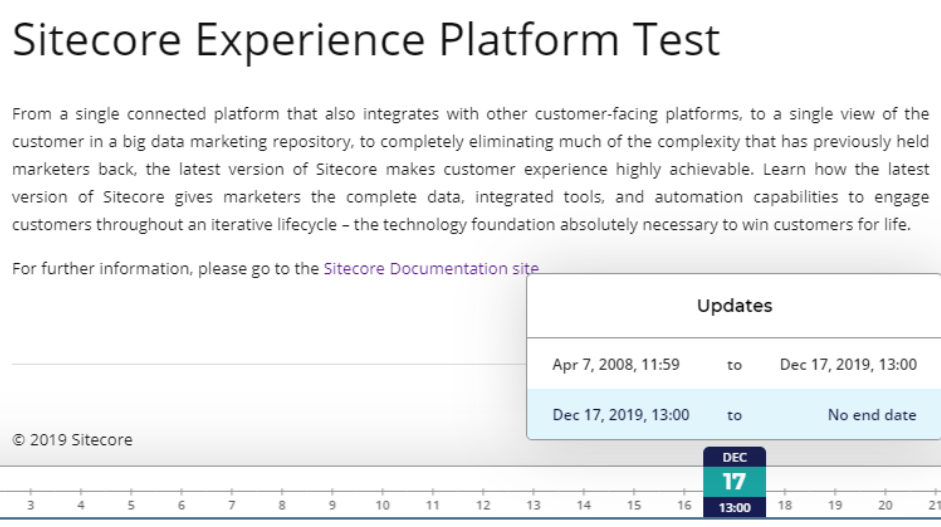The height and width of the screenshot is (527, 941).
Task: Pick day 6 on the timeline
Action: point(181,505)
